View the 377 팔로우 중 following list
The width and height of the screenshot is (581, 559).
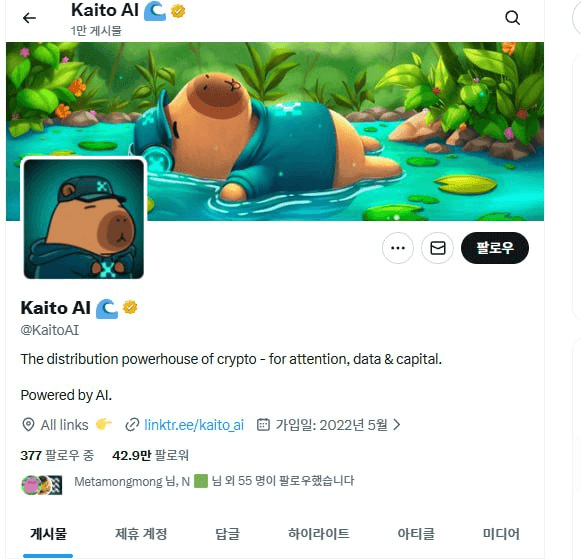click(x=57, y=455)
